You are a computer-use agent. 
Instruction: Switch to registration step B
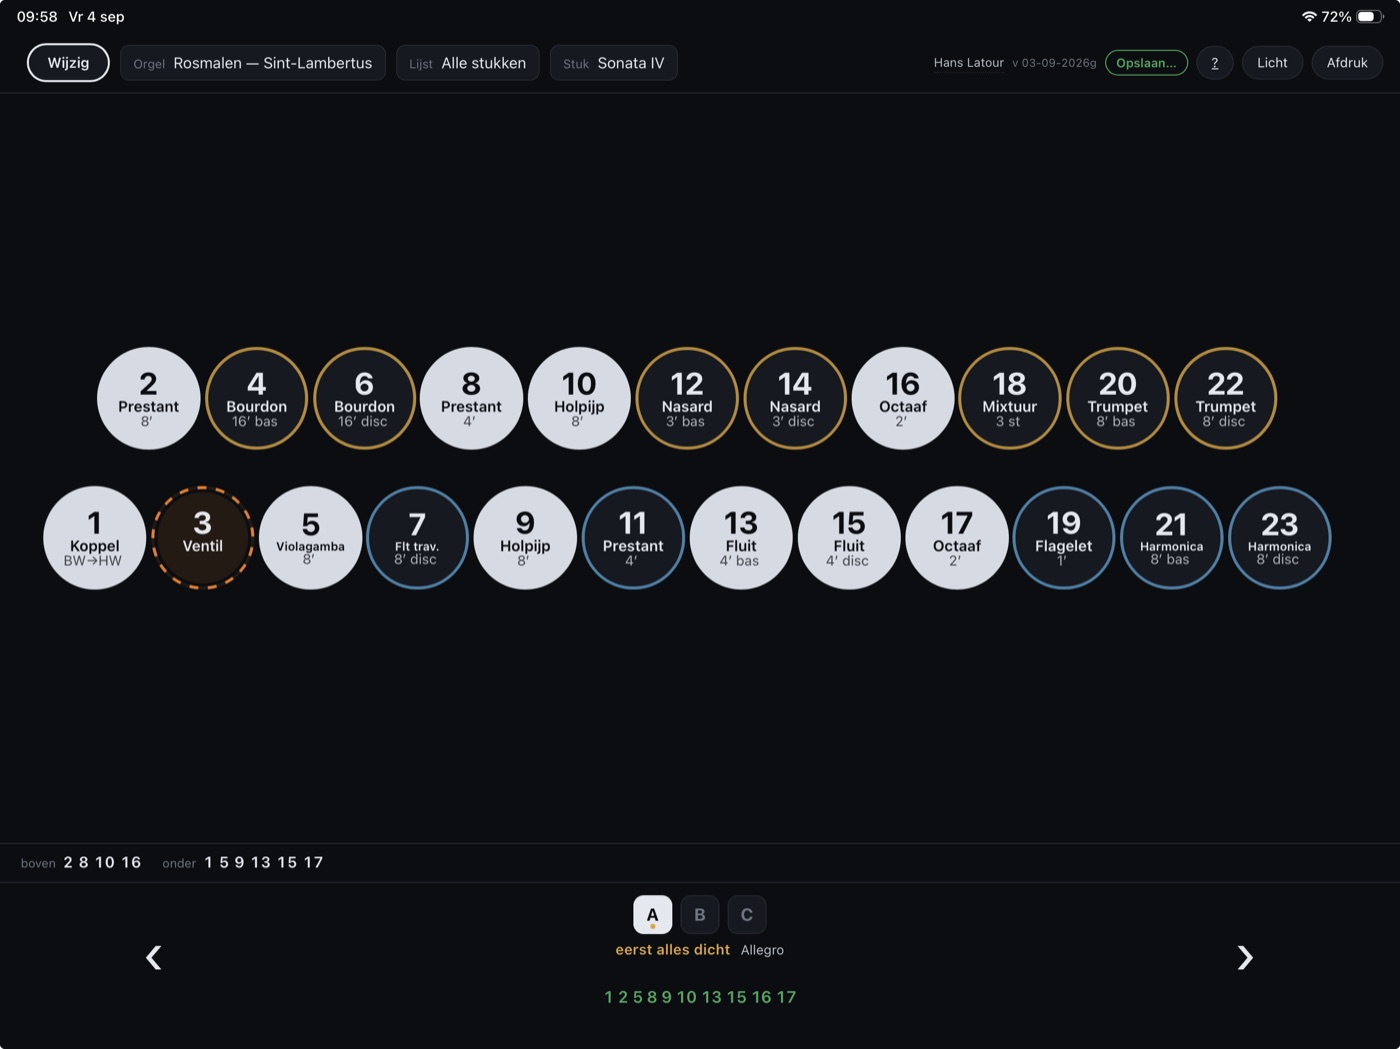(700, 914)
